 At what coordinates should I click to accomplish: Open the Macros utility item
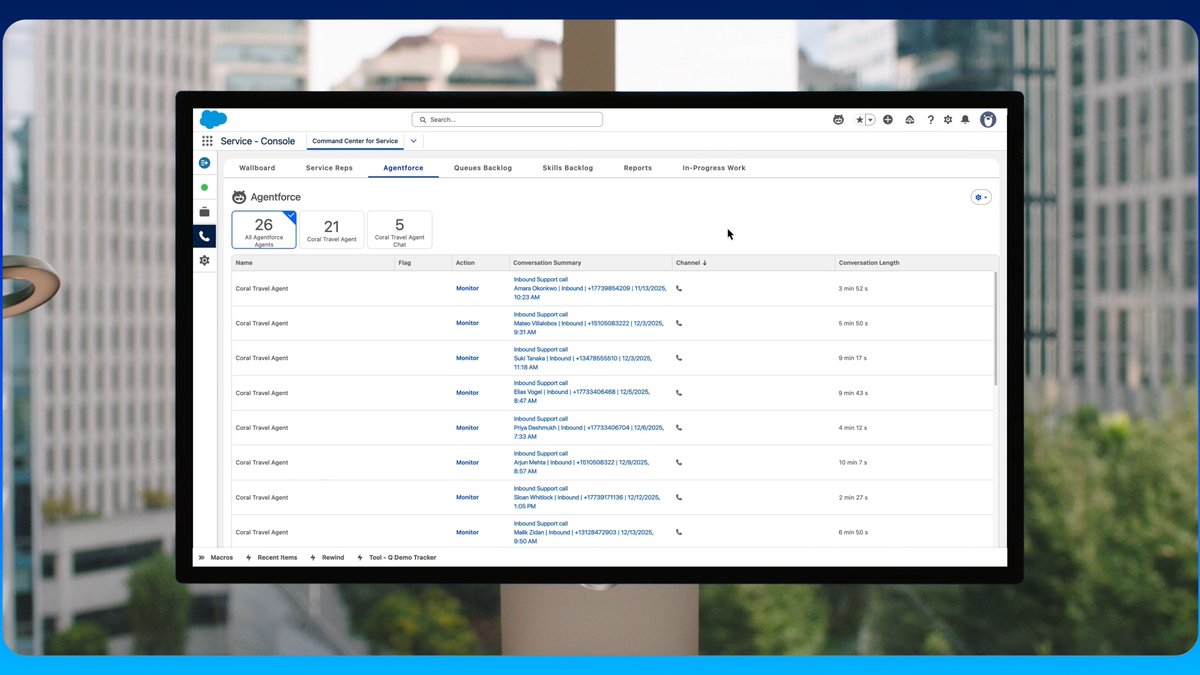(x=221, y=557)
